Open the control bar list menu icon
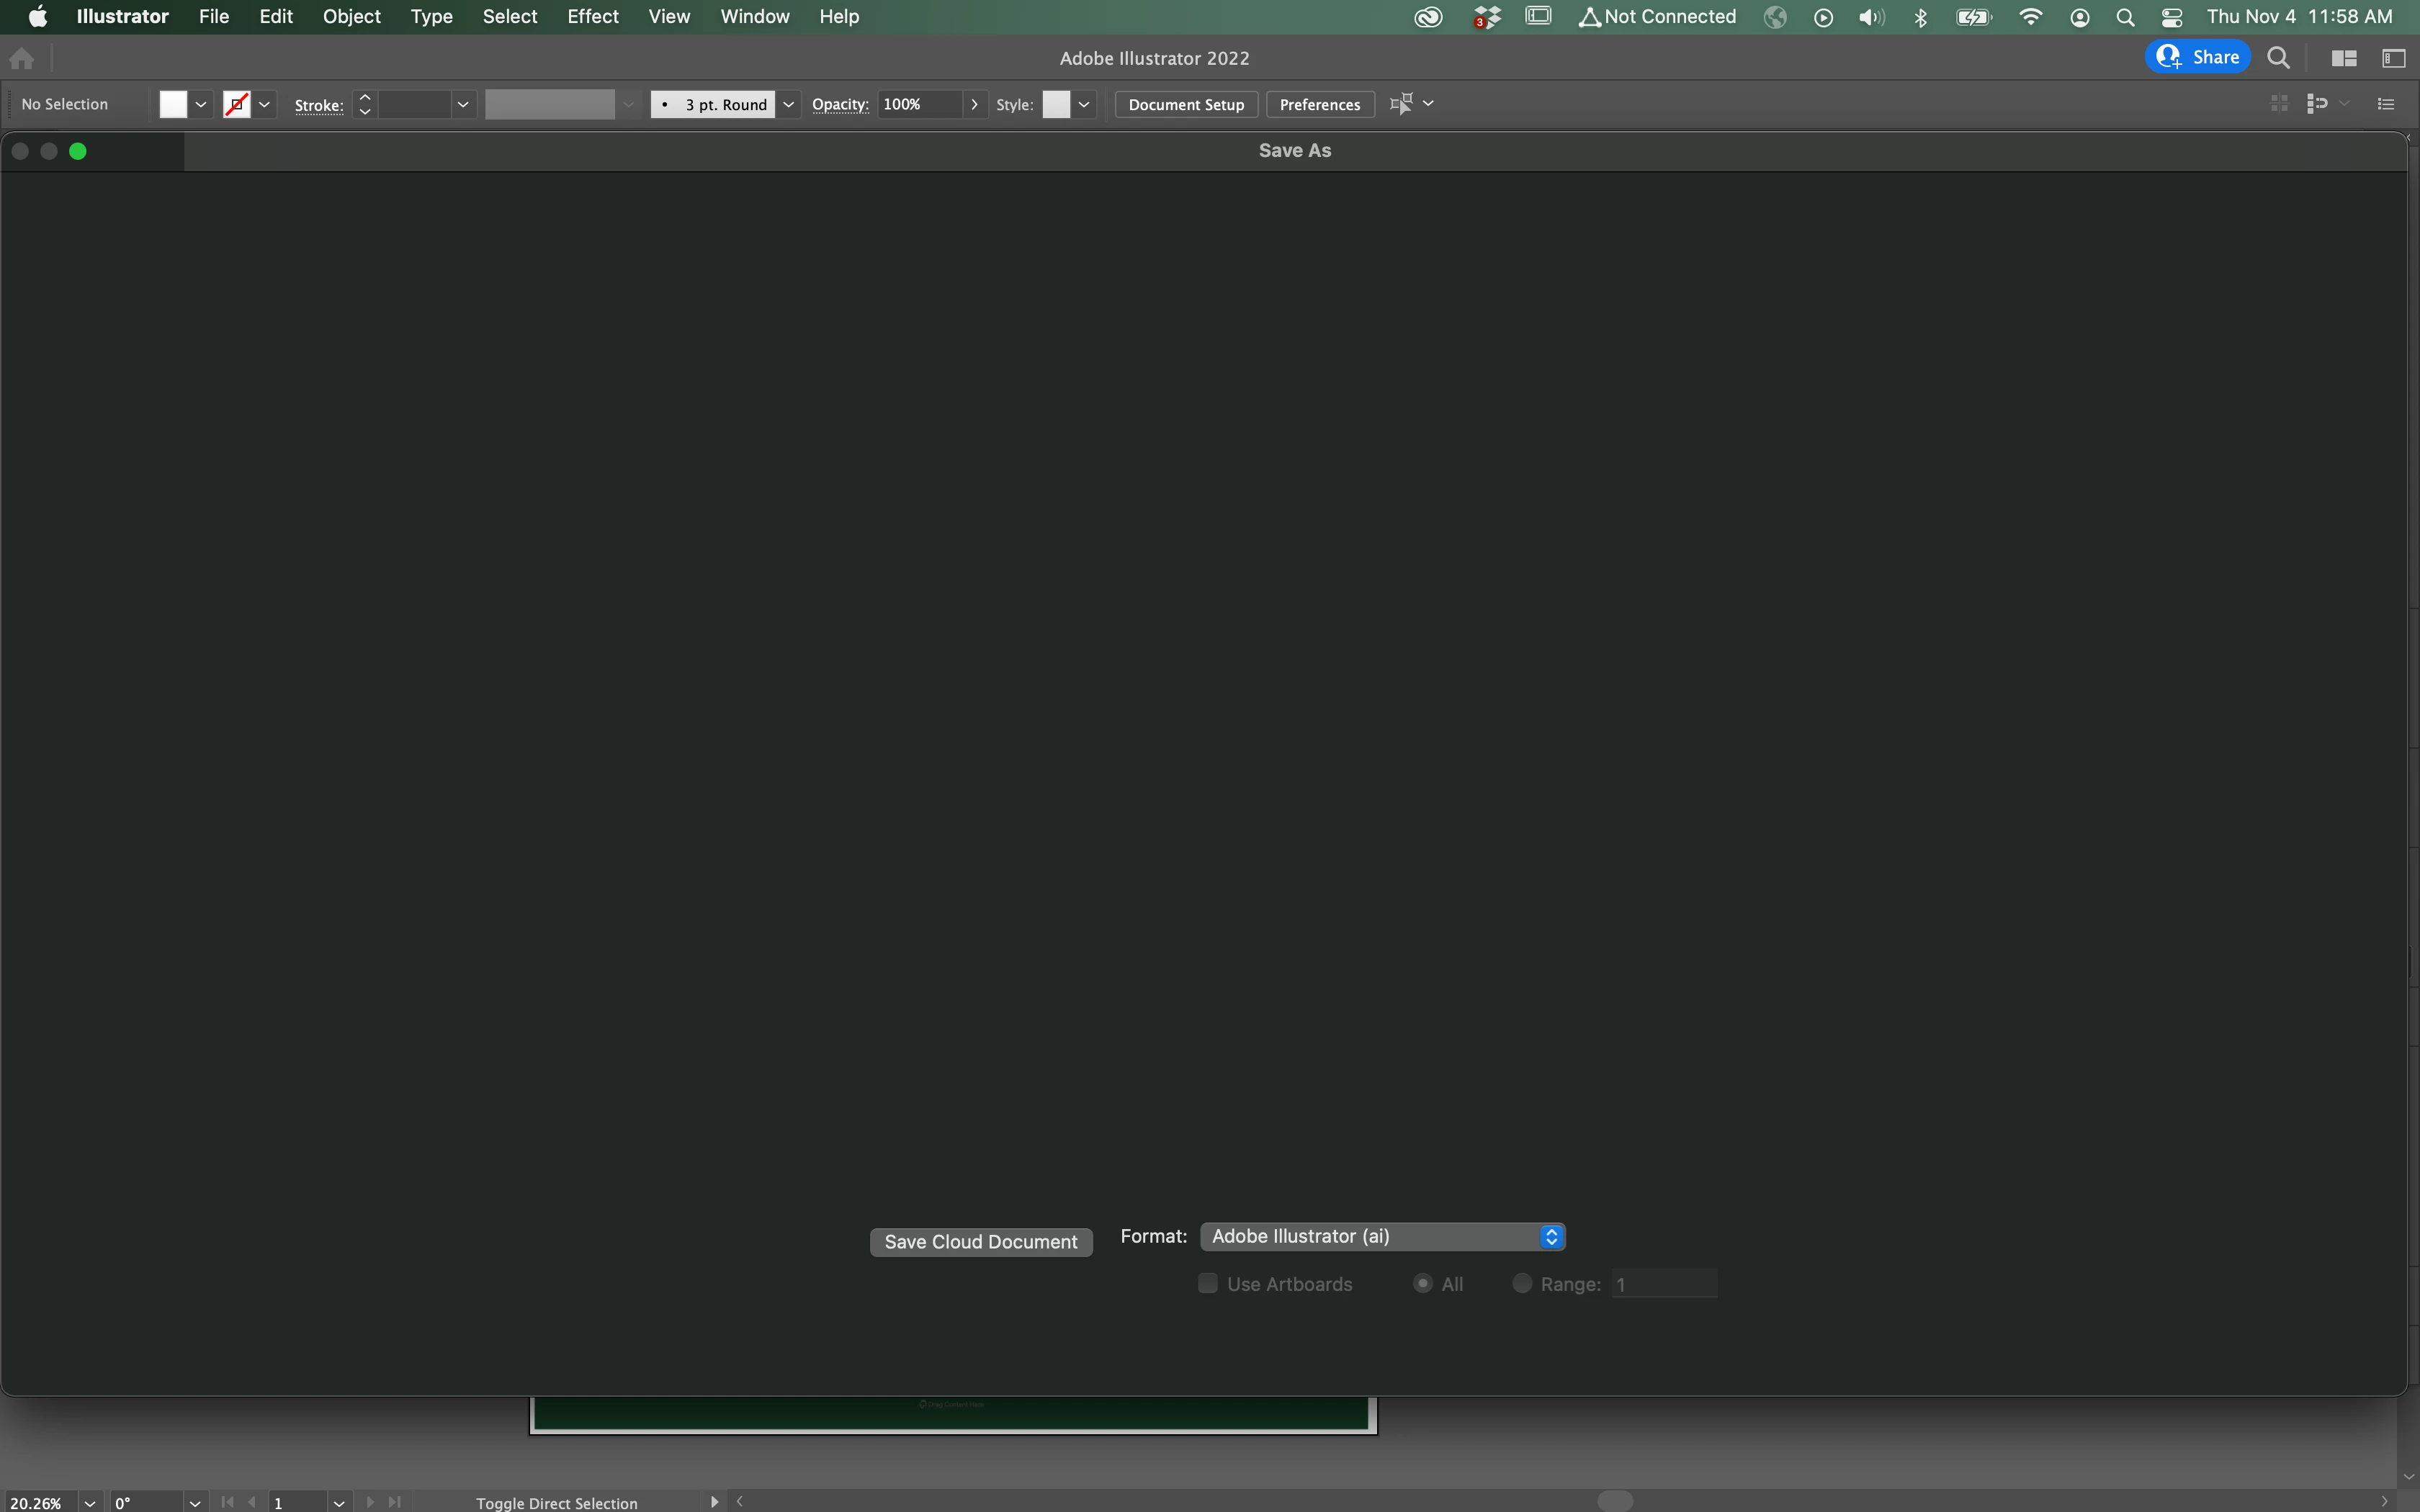 pyautogui.click(x=2386, y=104)
